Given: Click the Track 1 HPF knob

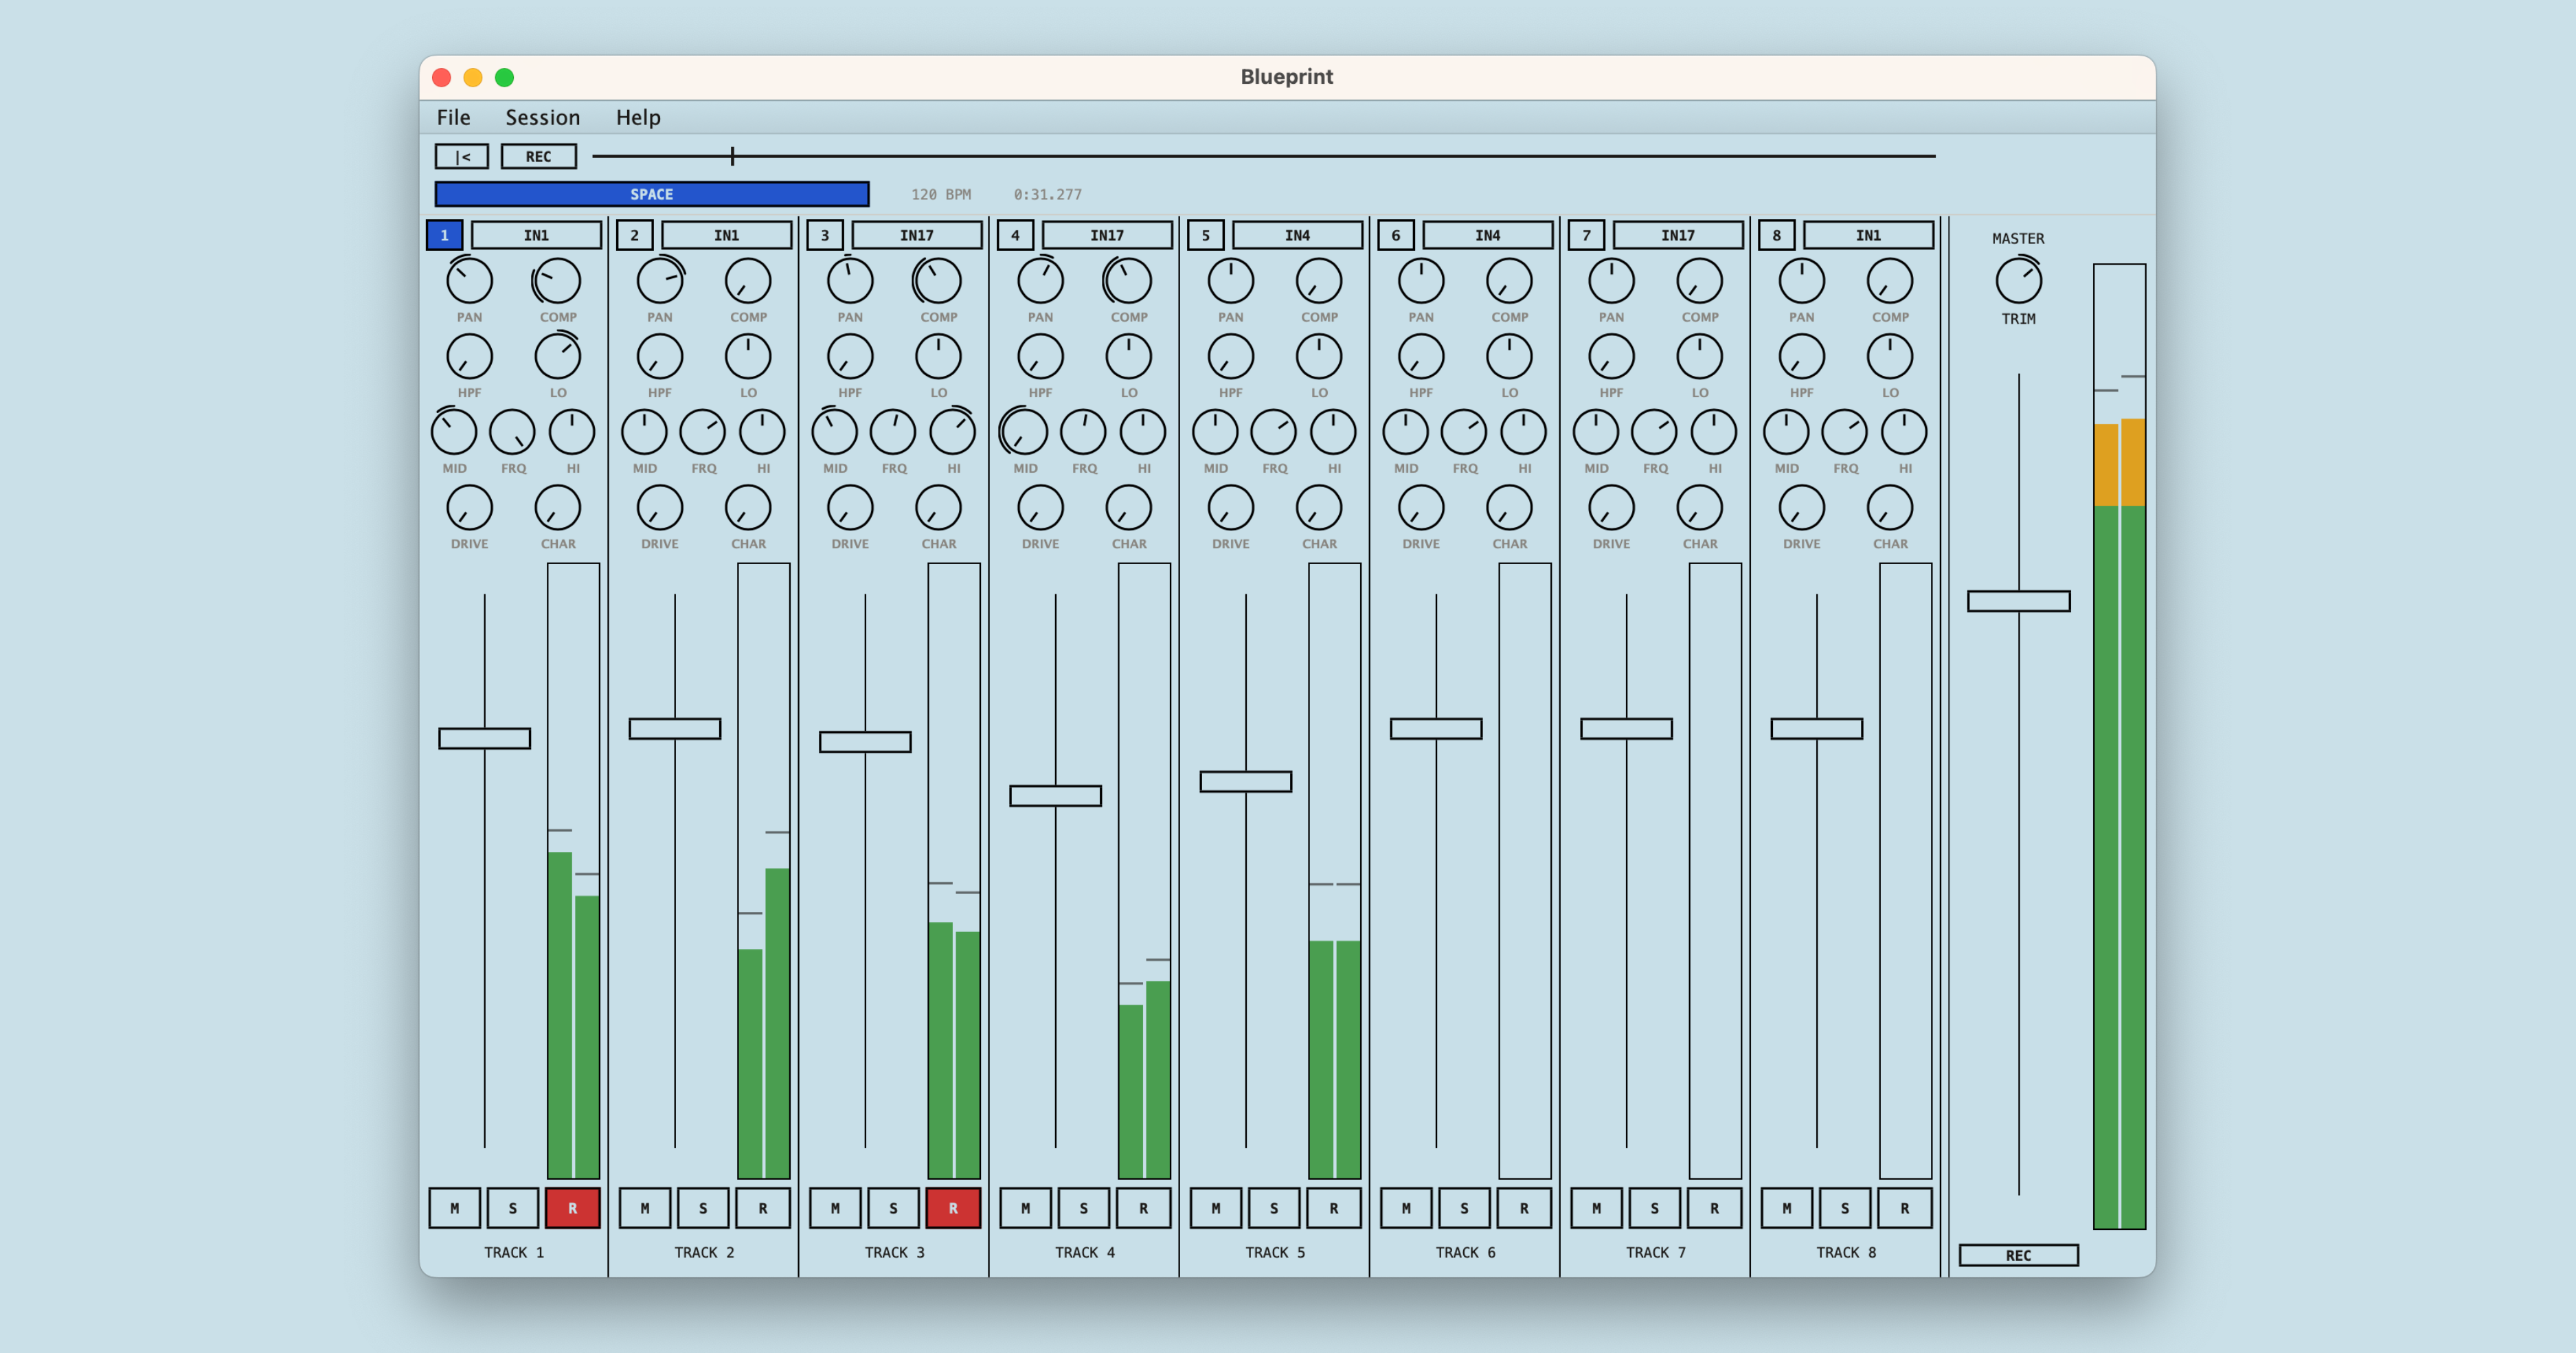Looking at the screenshot, I should point(469,357).
